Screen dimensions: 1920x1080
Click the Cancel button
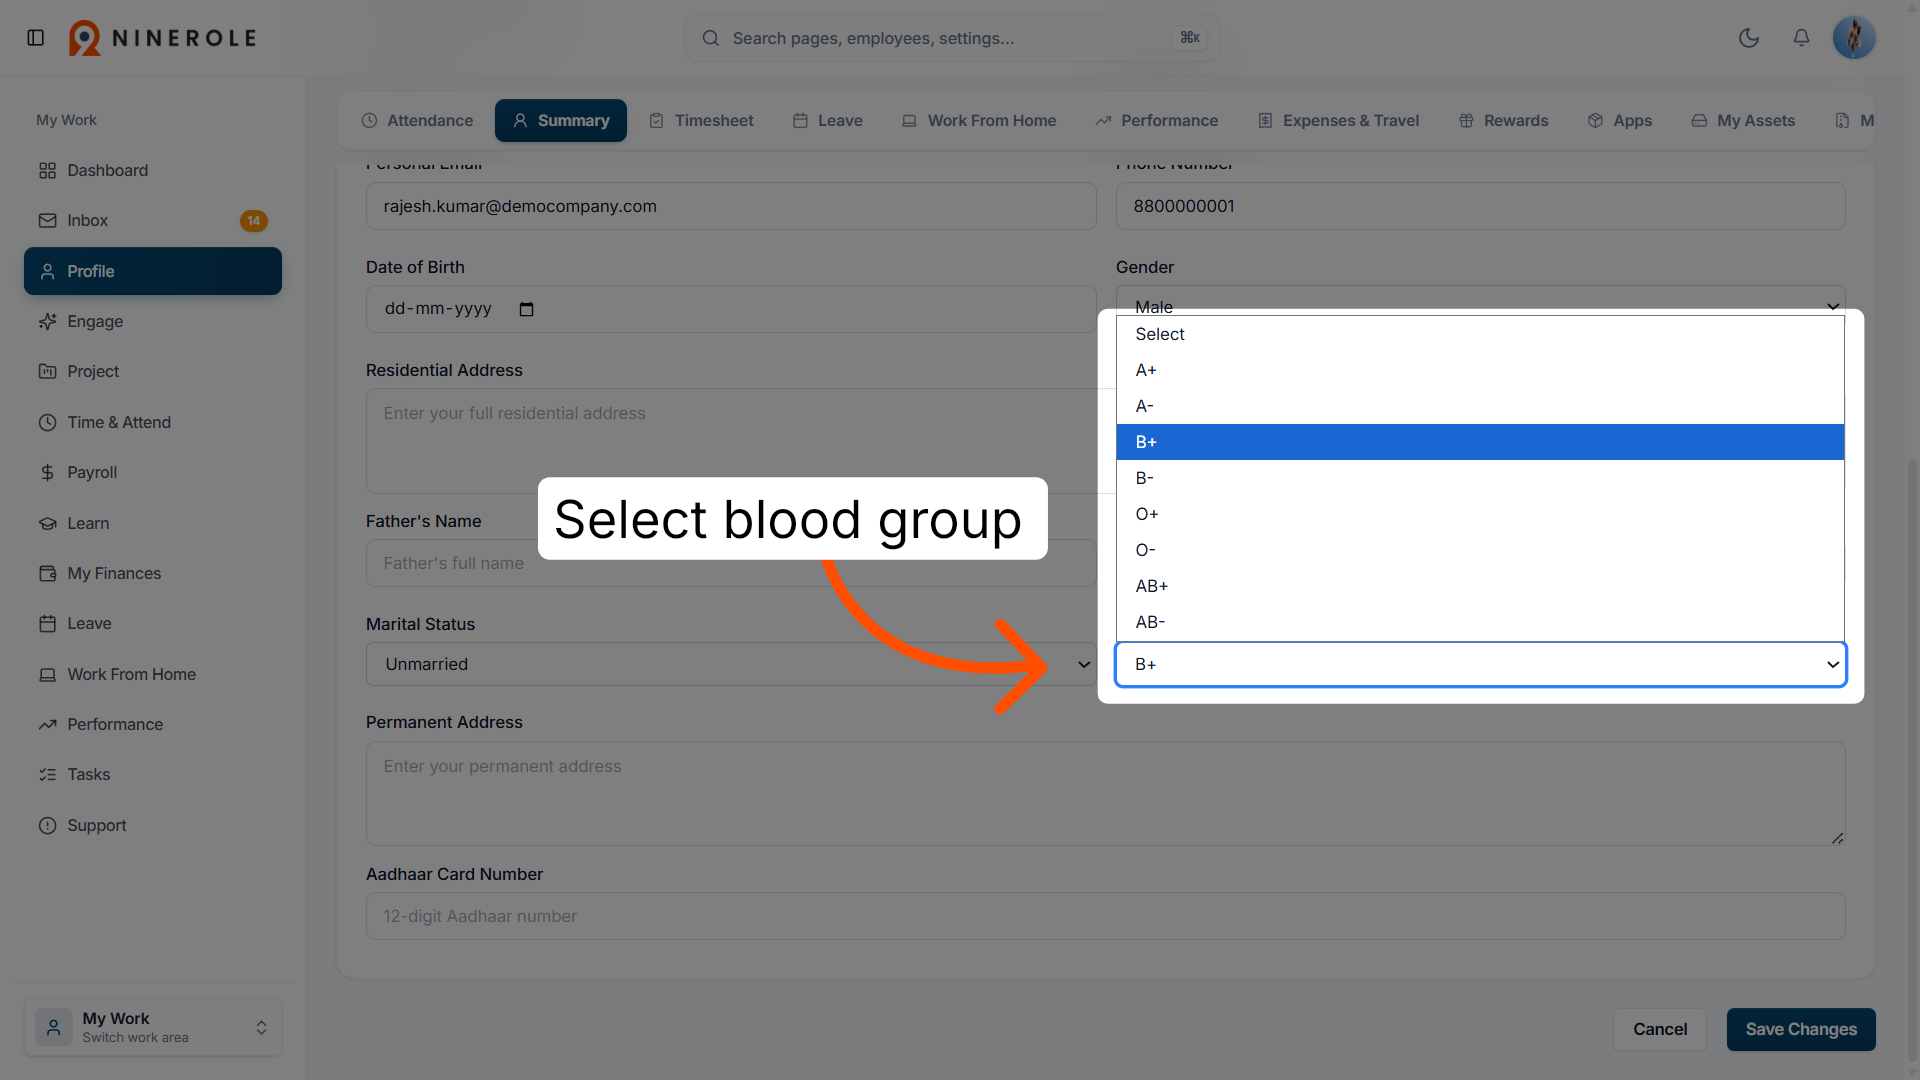click(x=1660, y=1029)
